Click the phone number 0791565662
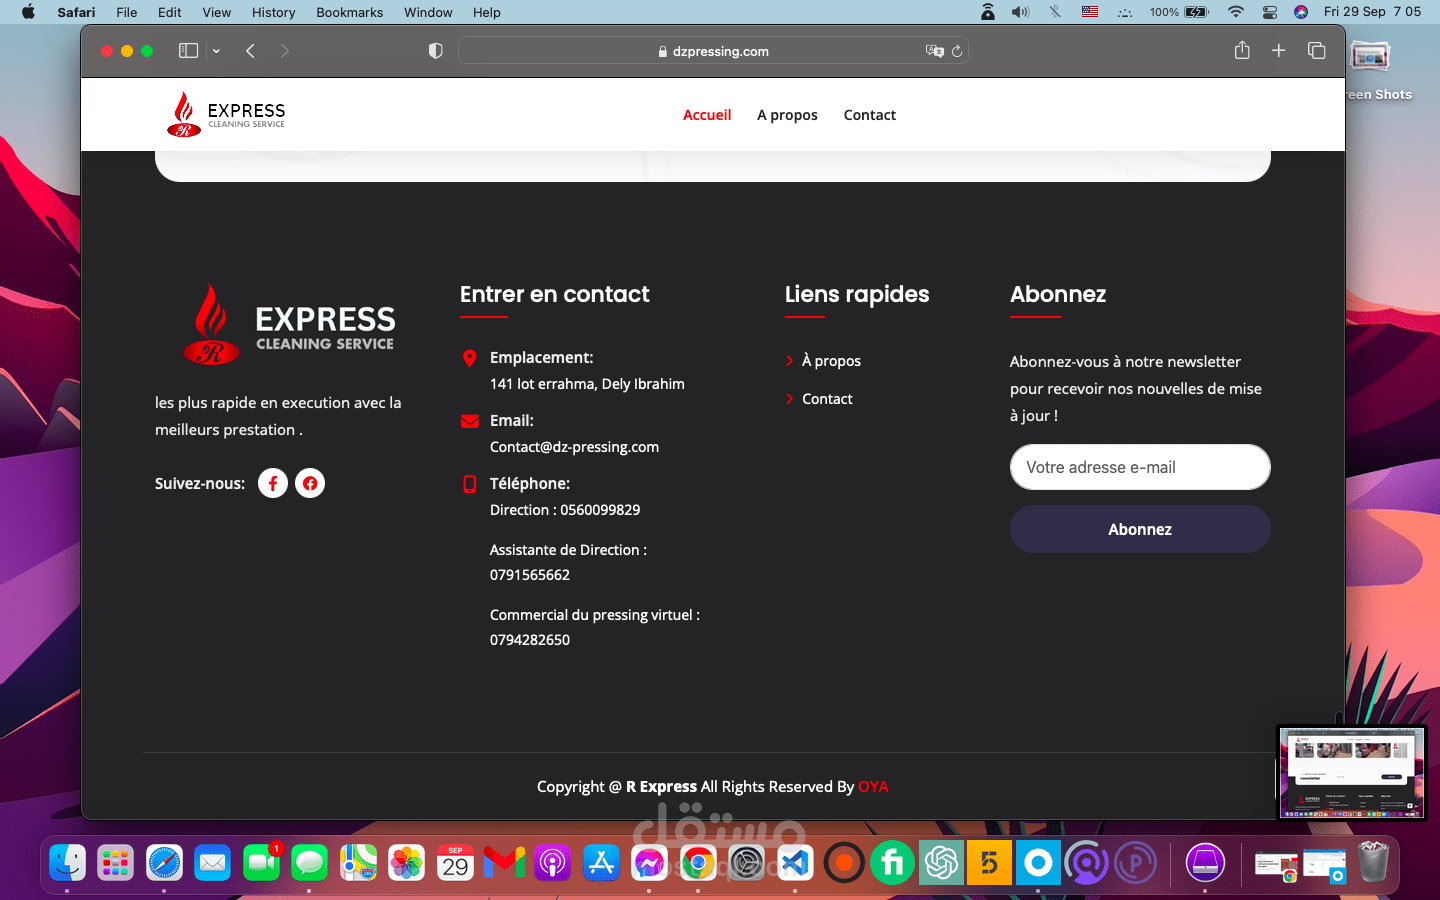 (x=530, y=575)
